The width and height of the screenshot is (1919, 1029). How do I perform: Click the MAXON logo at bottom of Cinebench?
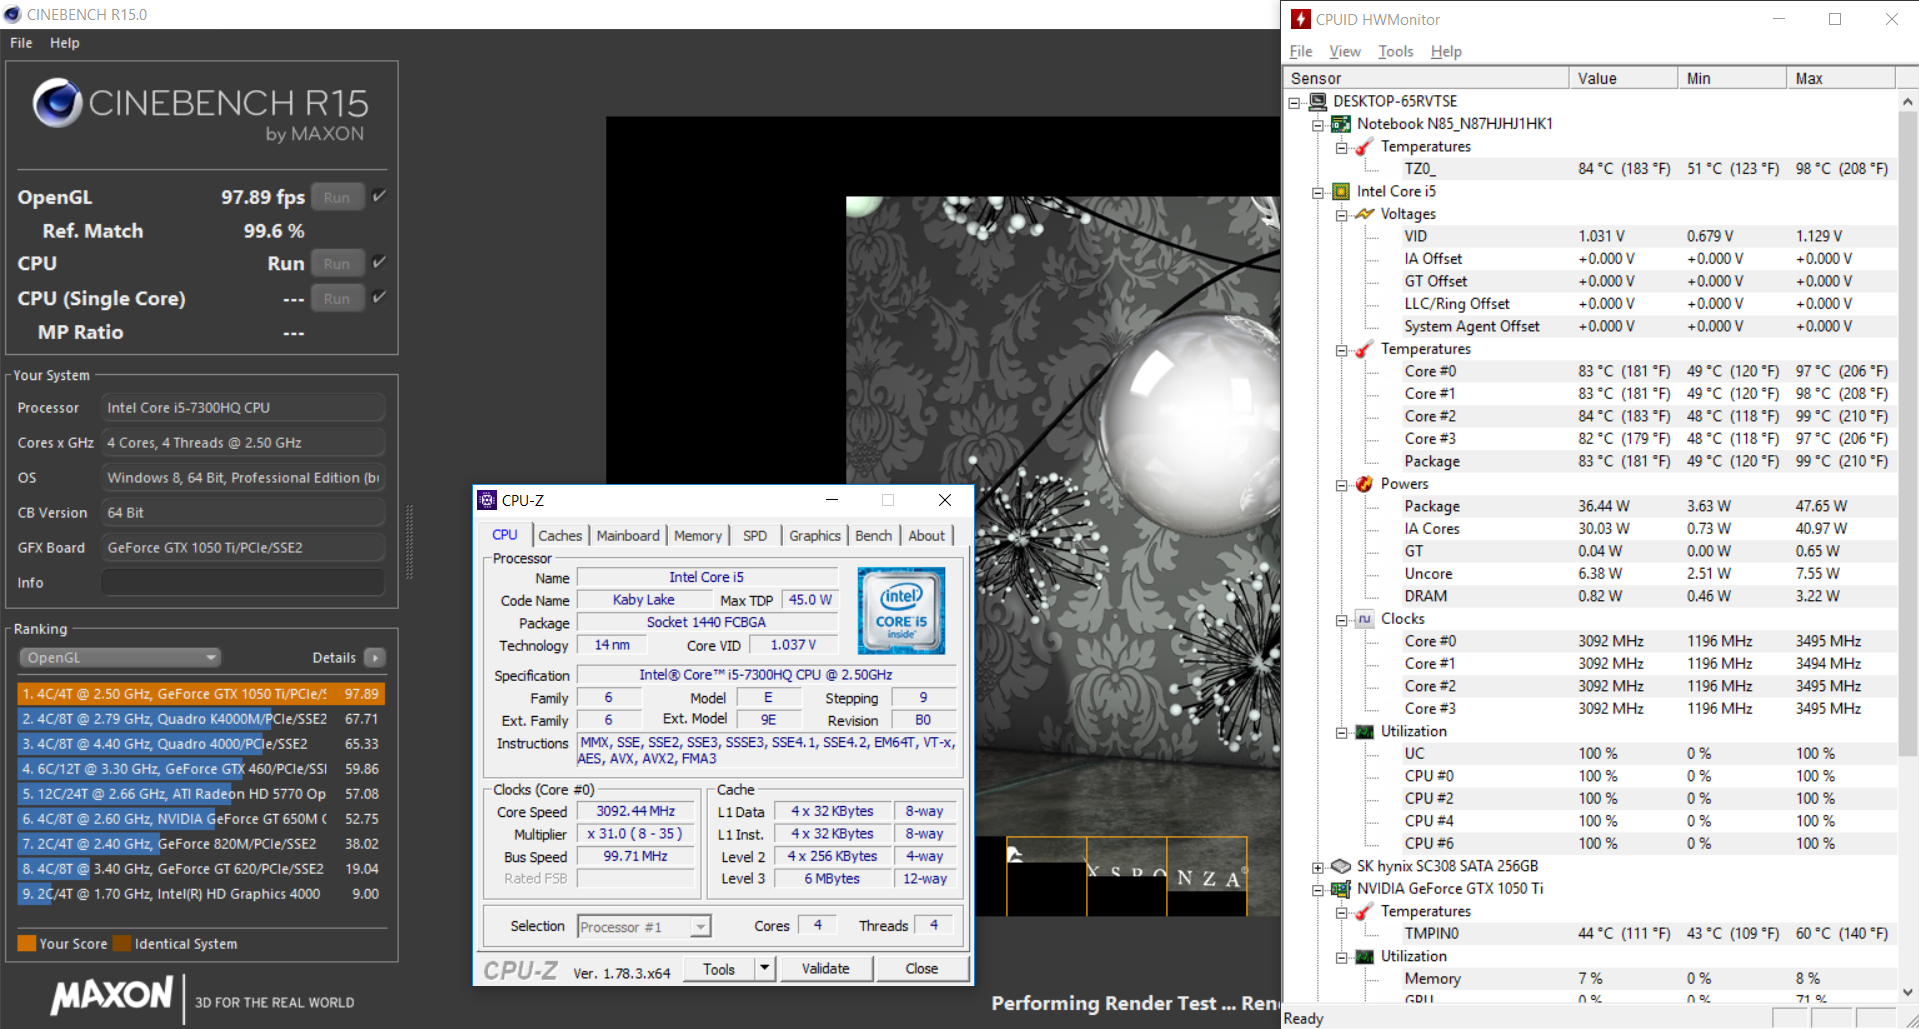(112, 995)
